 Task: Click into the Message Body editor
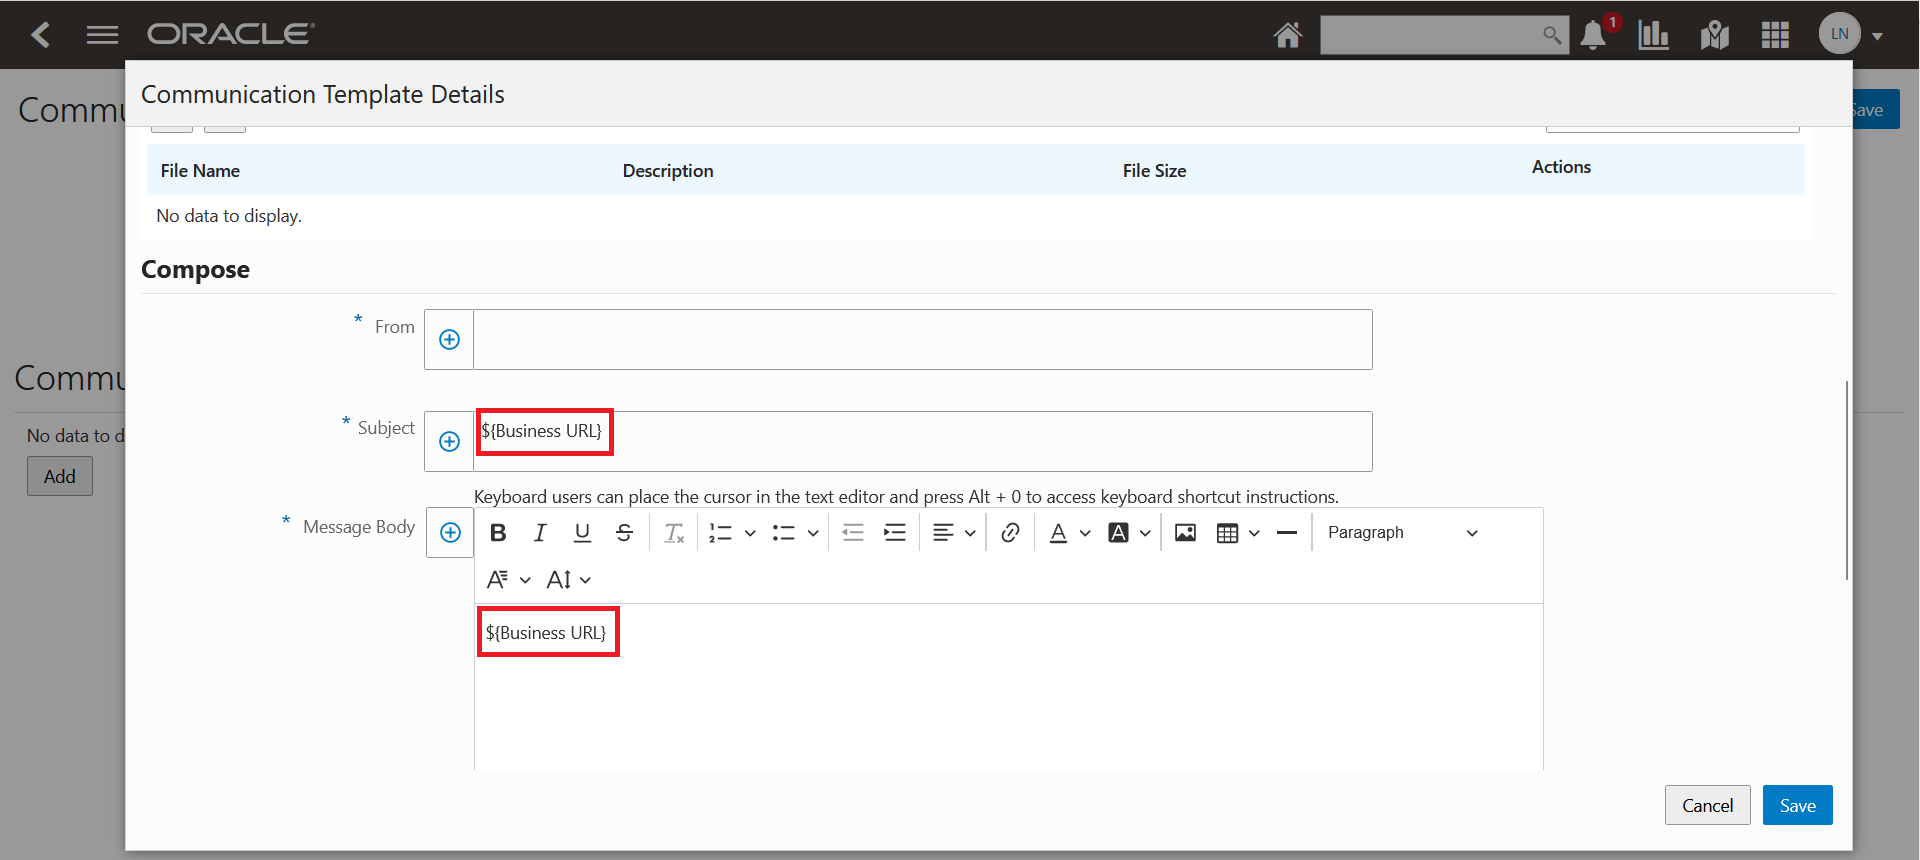pyautogui.click(x=1008, y=687)
